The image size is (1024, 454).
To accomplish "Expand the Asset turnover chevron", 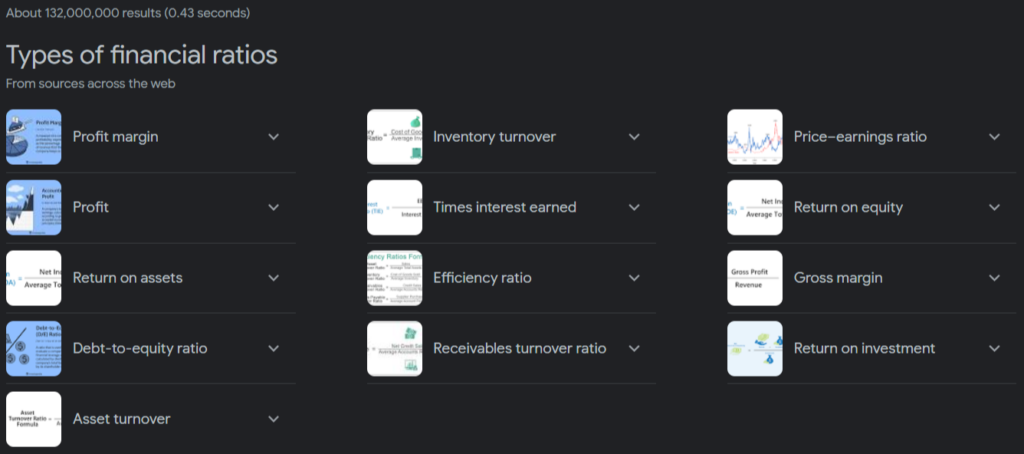I will tap(274, 419).
